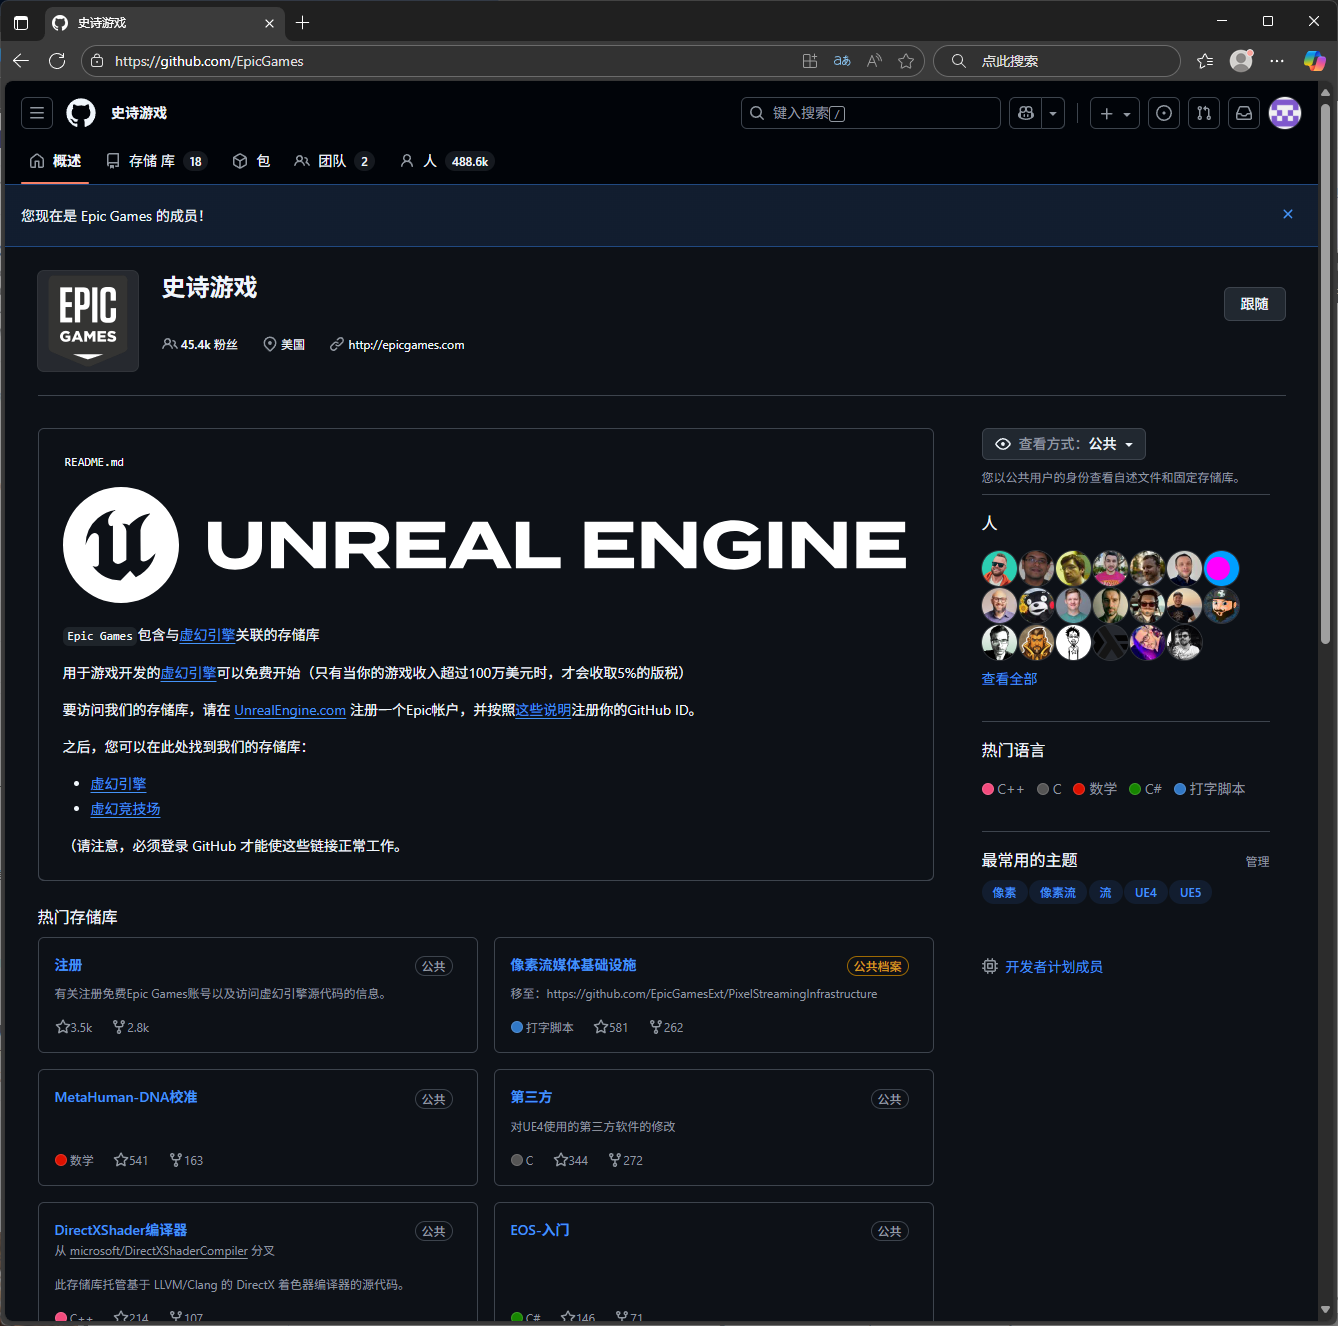The height and width of the screenshot is (1326, 1338).
Task: Open the epicgames.com website link
Action: pos(406,345)
